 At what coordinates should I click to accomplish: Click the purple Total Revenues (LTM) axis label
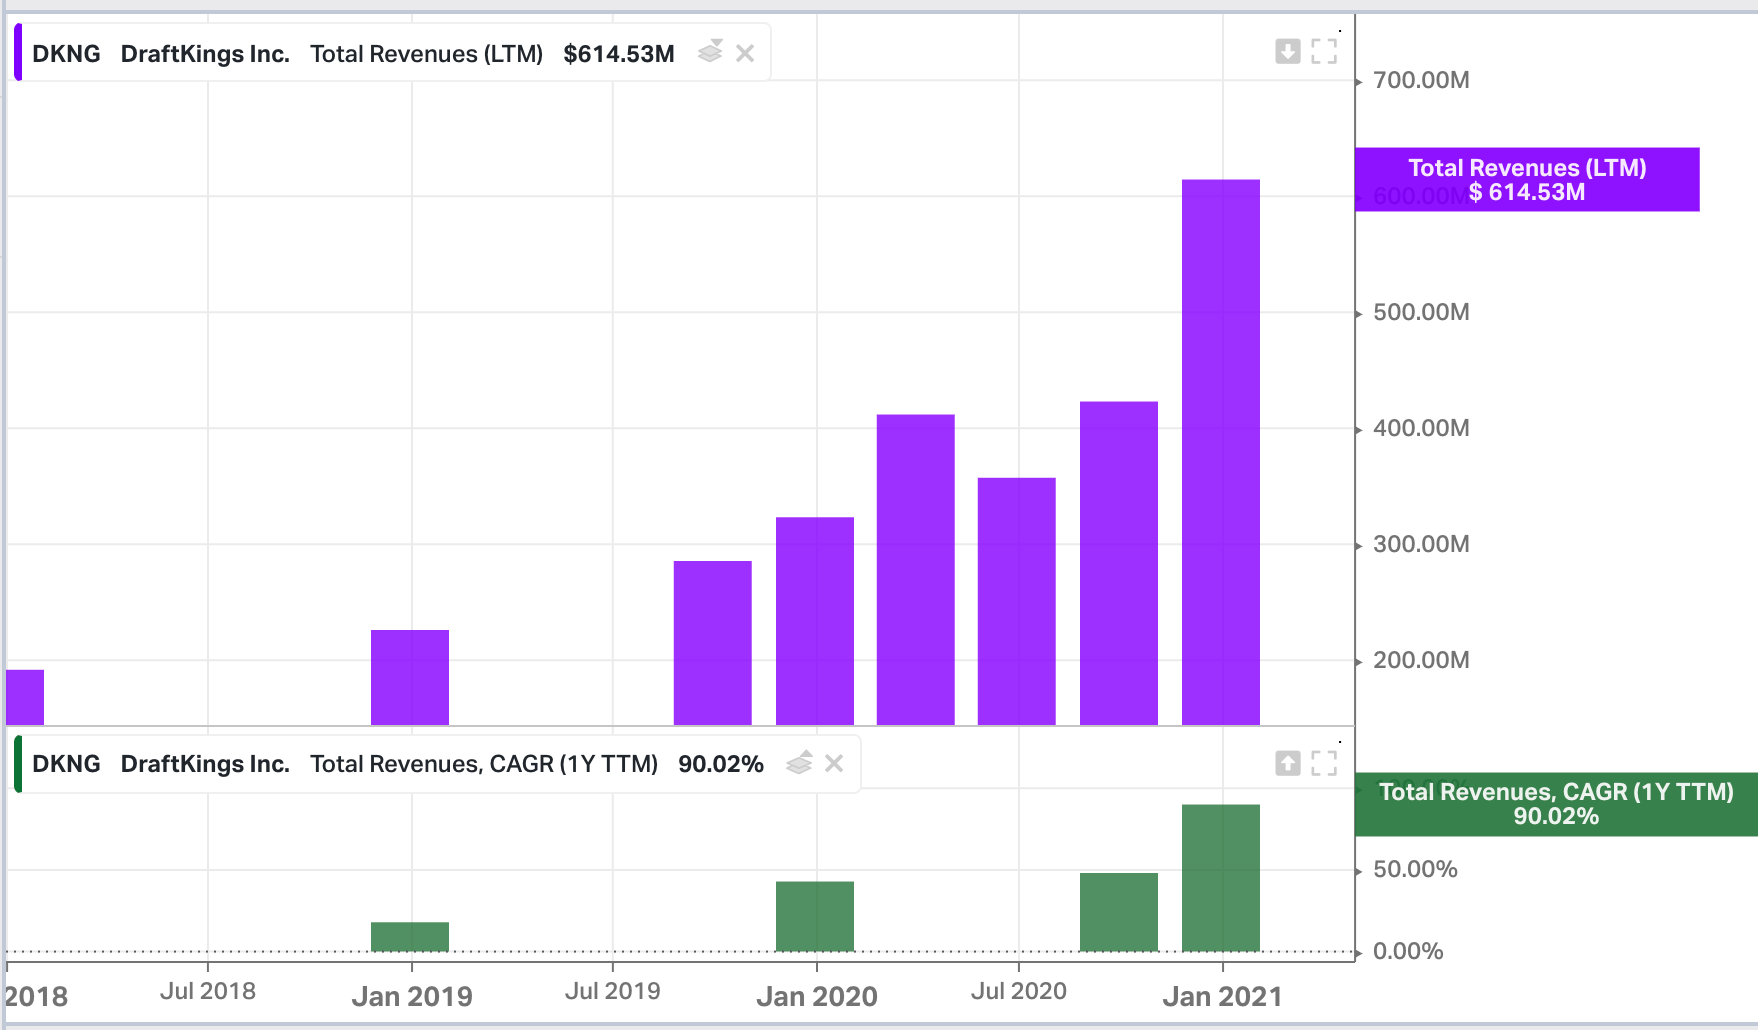1527,180
